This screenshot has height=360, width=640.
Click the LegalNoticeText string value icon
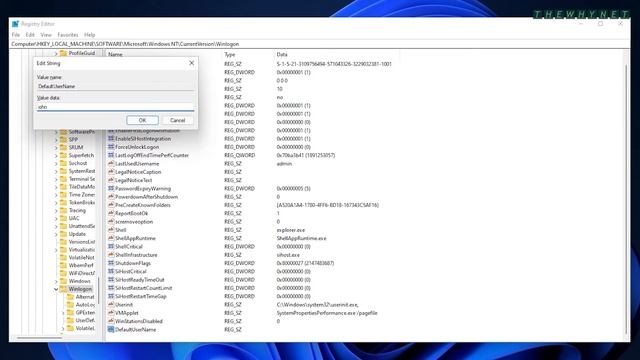click(111, 180)
